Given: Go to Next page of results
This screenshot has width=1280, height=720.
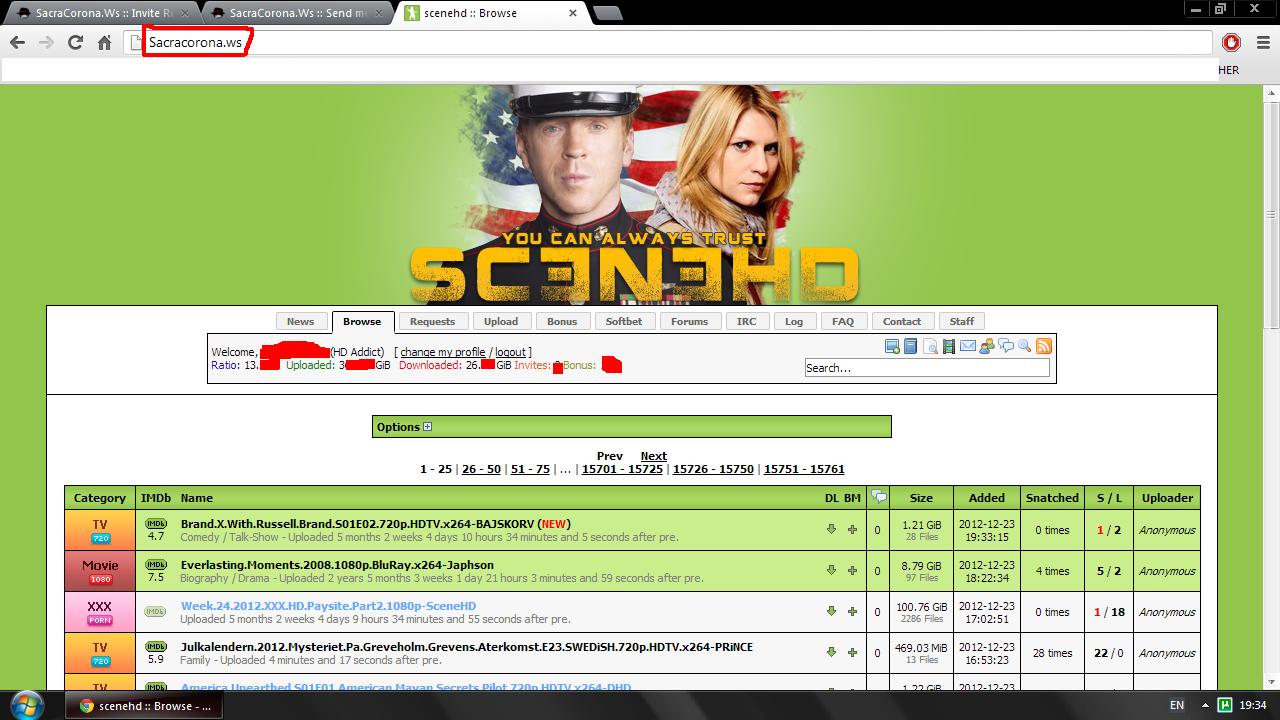Looking at the screenshot, I should (x=653, y=456).
